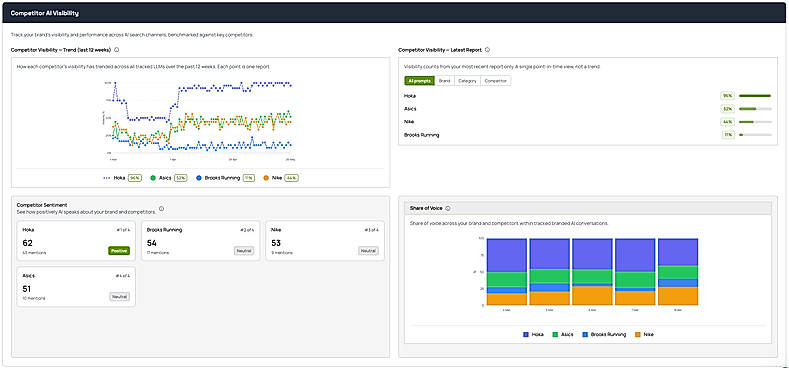This screenshot has width=789, height=368.
Task: Click the Competitor AI Visibility header title
Action: tap(44, 14)
